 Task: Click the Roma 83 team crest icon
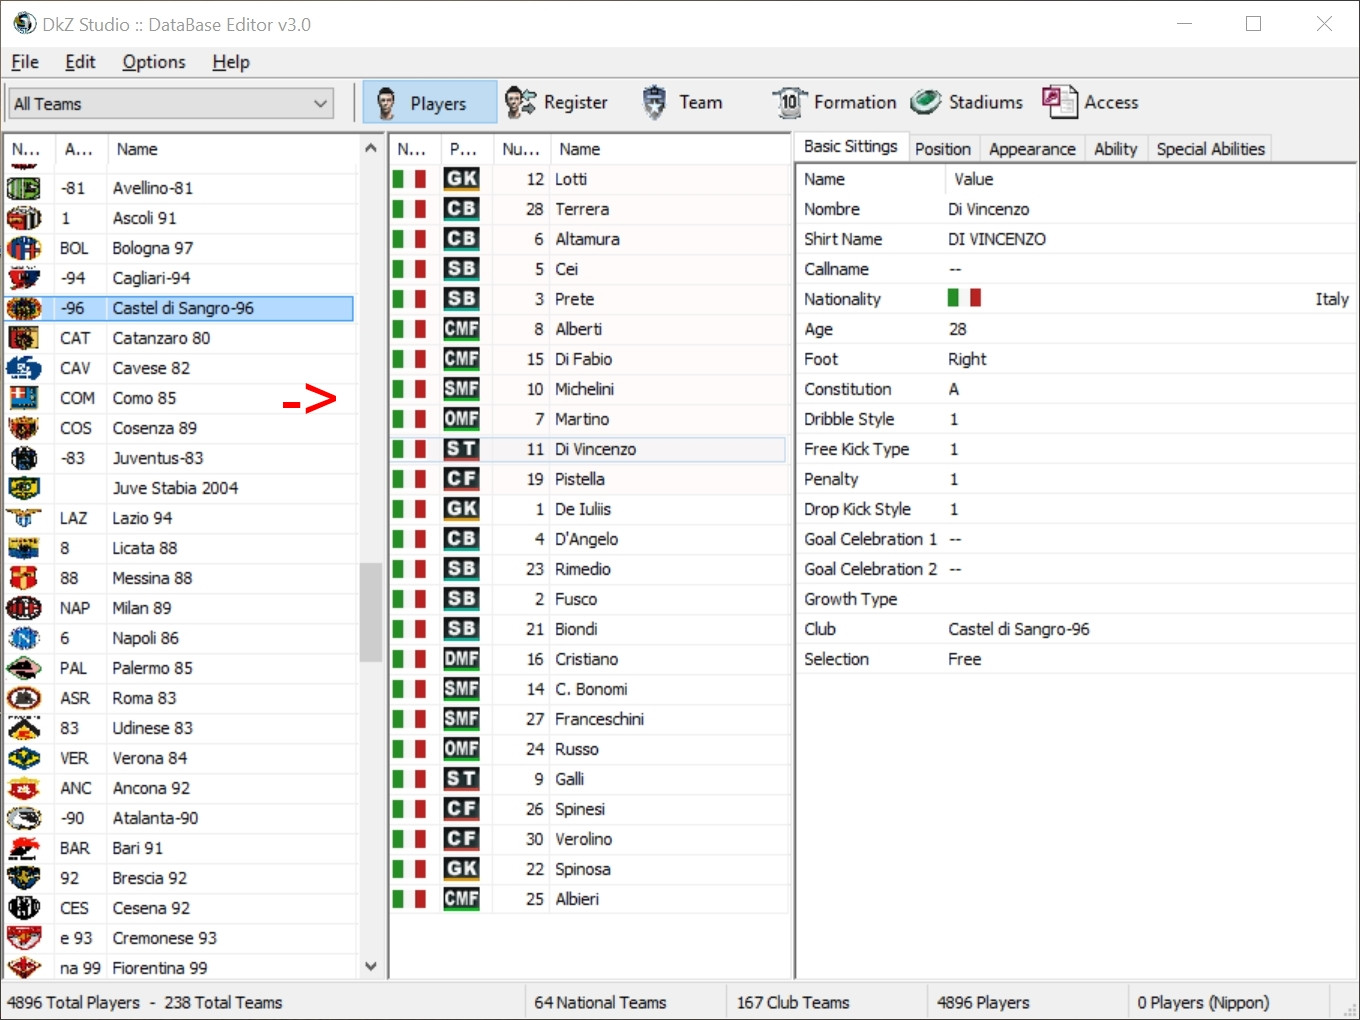(24, 698)
